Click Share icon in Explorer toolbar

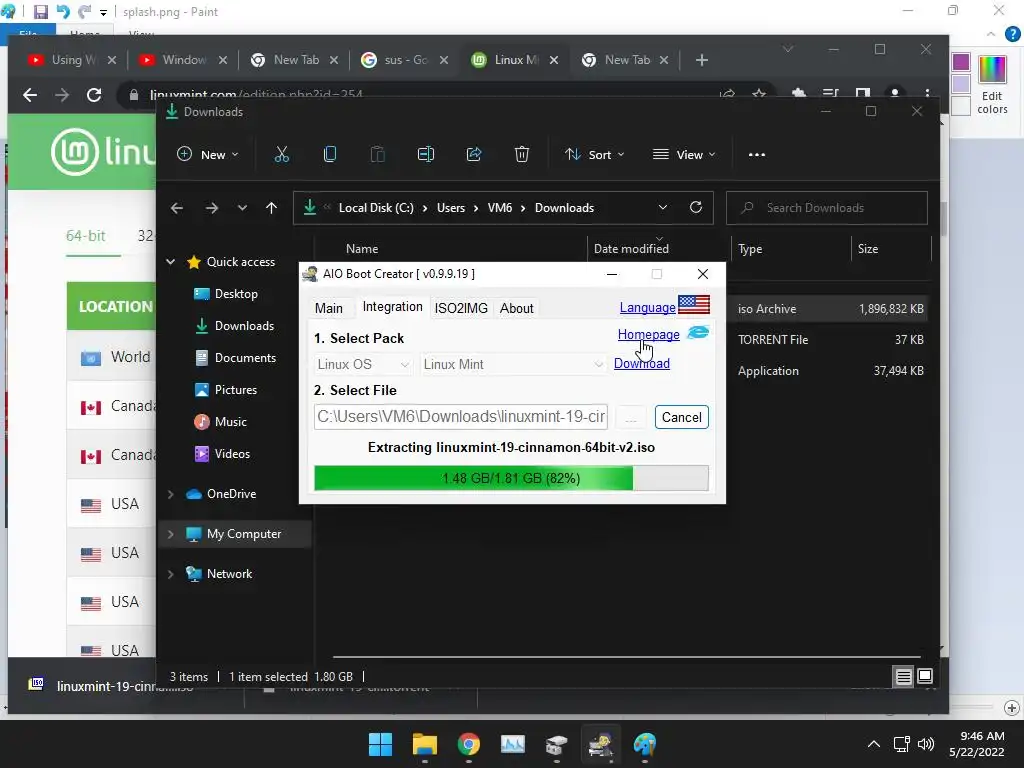(474, 155)
